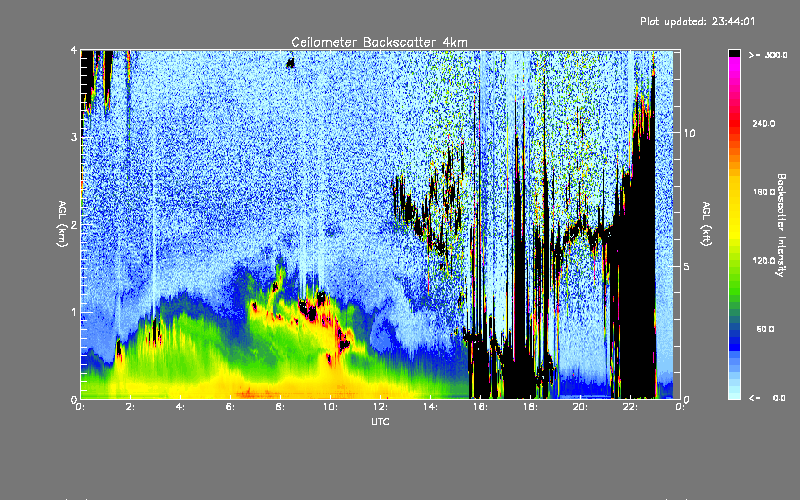Image resolution: width=800 pixels, height=500 pixels.
Task: Click the '1' km tick on left axis
Action: tap(74, 312)
